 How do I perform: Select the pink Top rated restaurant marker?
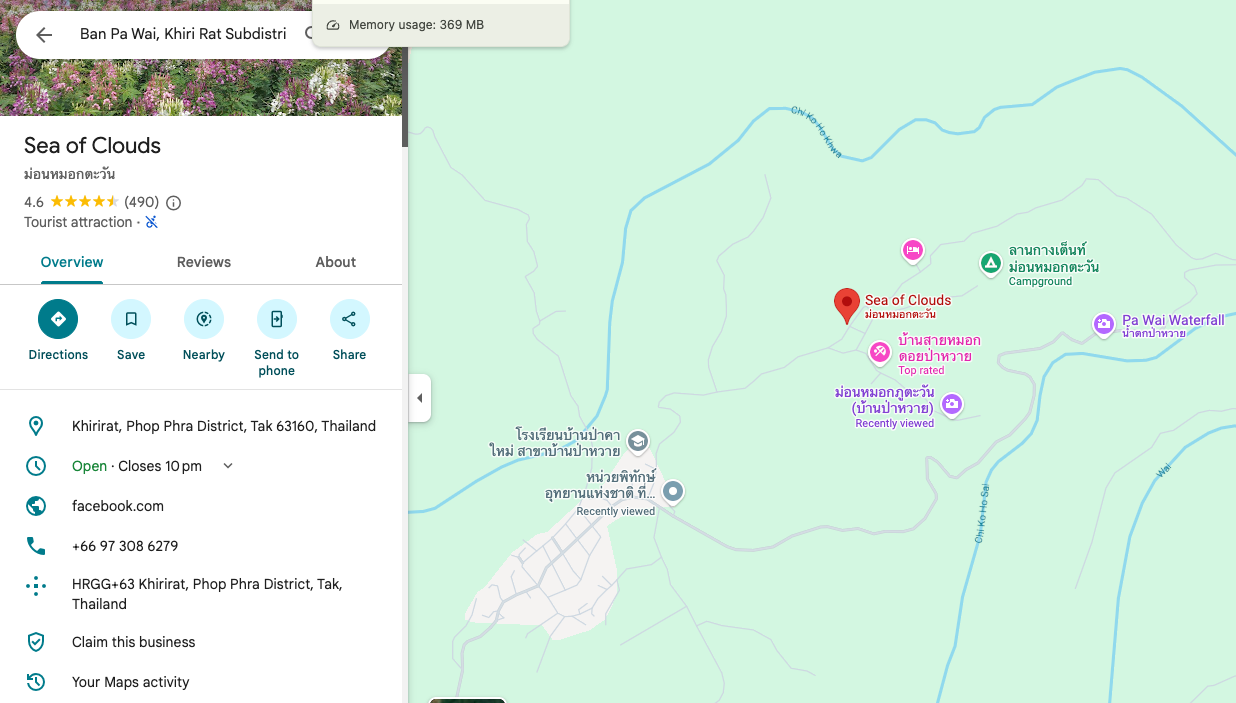879,351
